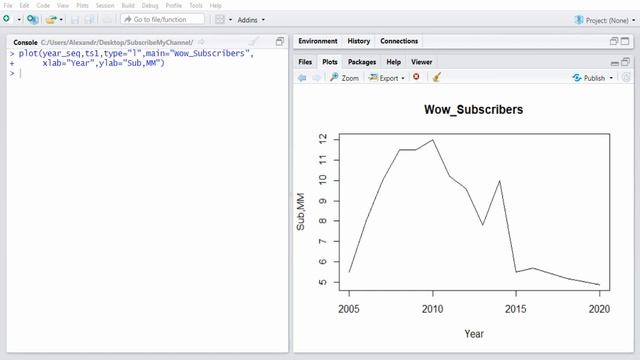640x360 pixels.
Task: Click the Save document icon
Action: click(x=75, y=19)
